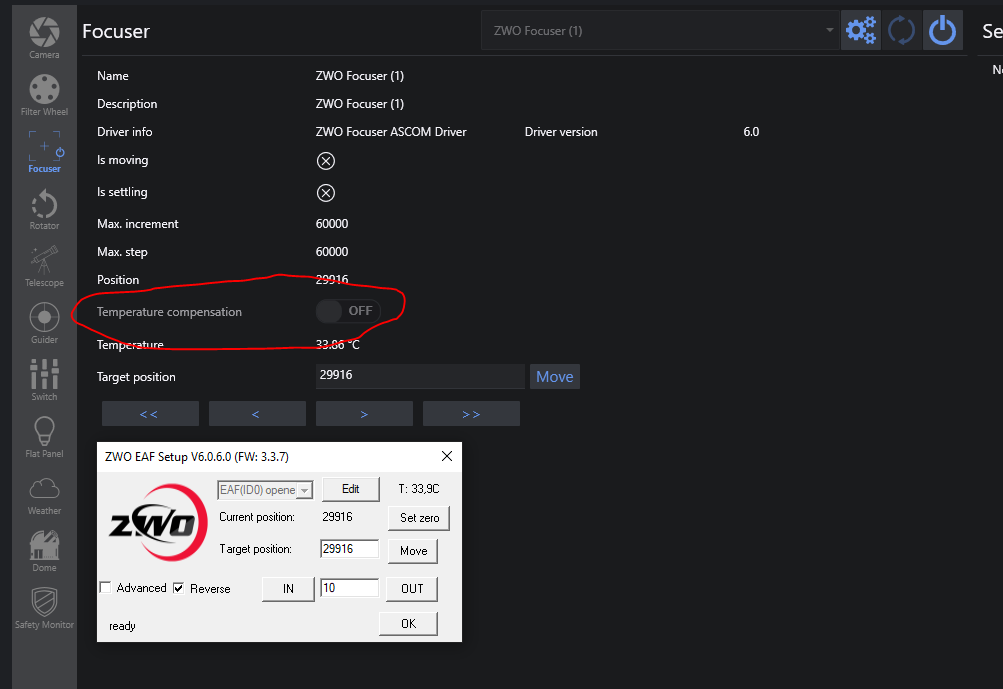Click the OUT button
Viewport: 1003px width, 689px height.
coord(412,589)
